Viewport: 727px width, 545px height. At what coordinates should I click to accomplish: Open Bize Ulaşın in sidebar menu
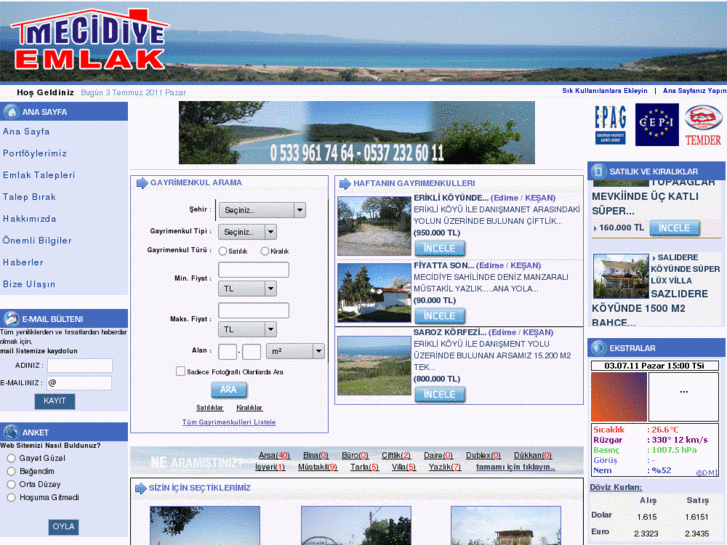click(29, 284)
